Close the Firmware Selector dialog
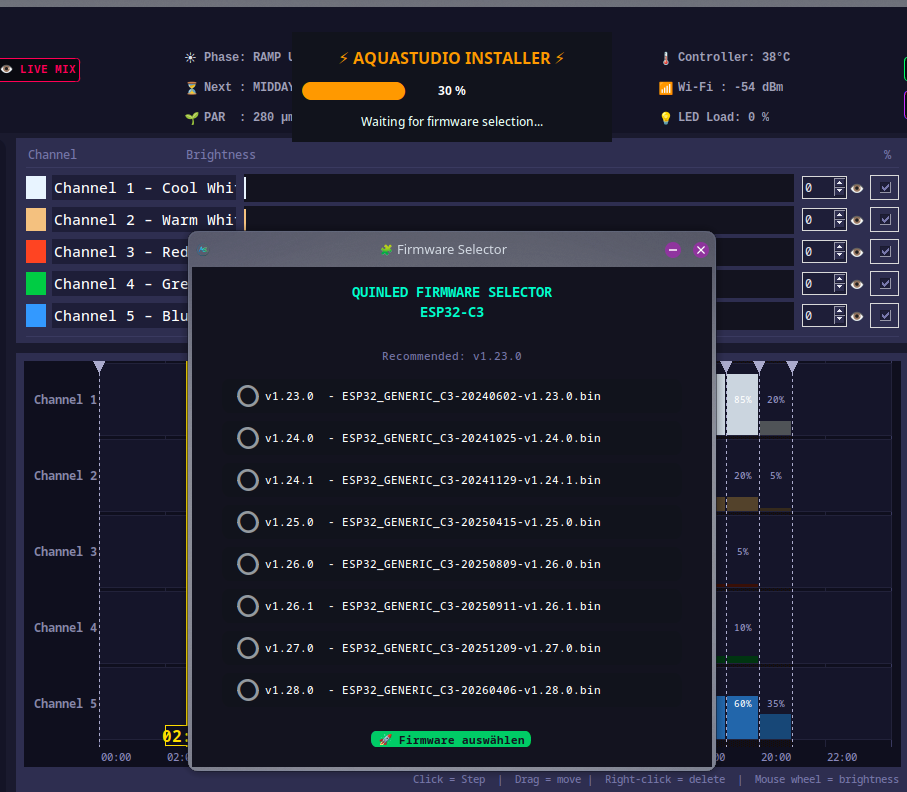The image size is (907, 792). (700, 250)
